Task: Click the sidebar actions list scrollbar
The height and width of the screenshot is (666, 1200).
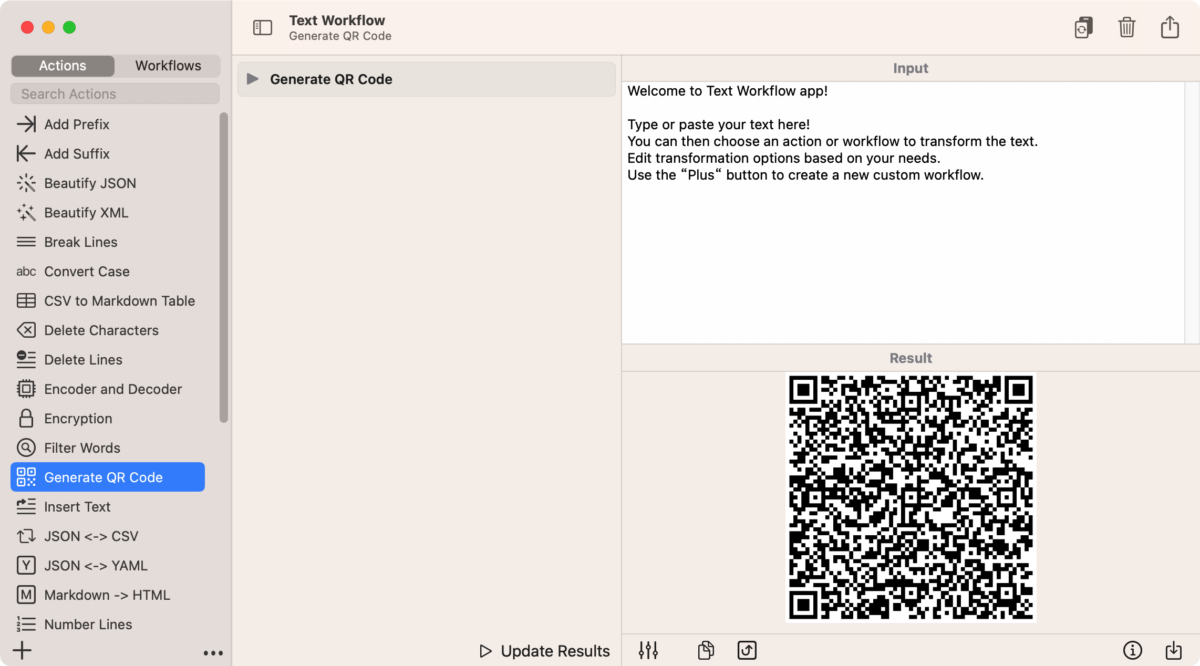Action: coord(224,267)
